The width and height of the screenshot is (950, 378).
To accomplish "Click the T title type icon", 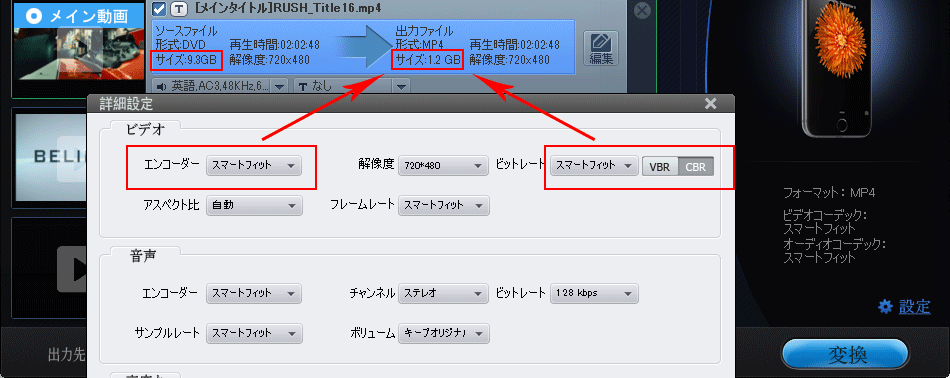I will [179, 9].
